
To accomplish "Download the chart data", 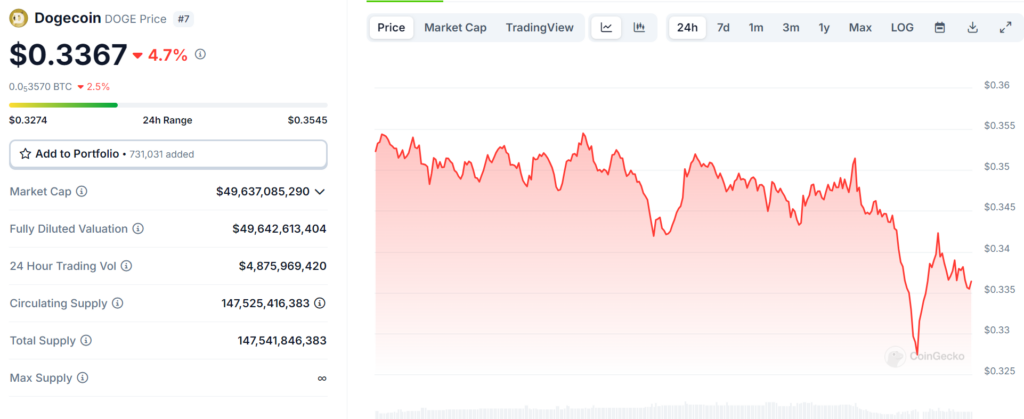I will pyautogui.click(x=972, y=27).
